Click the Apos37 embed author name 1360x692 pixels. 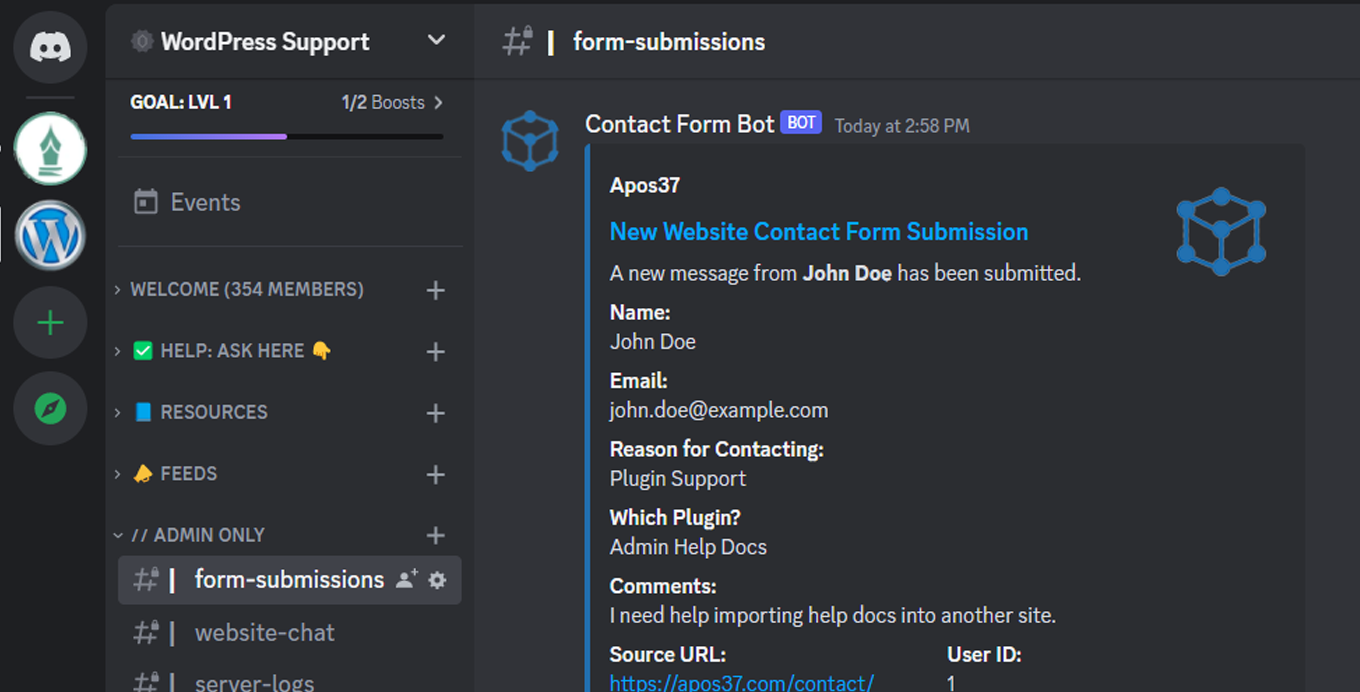(x=645, y=185)
